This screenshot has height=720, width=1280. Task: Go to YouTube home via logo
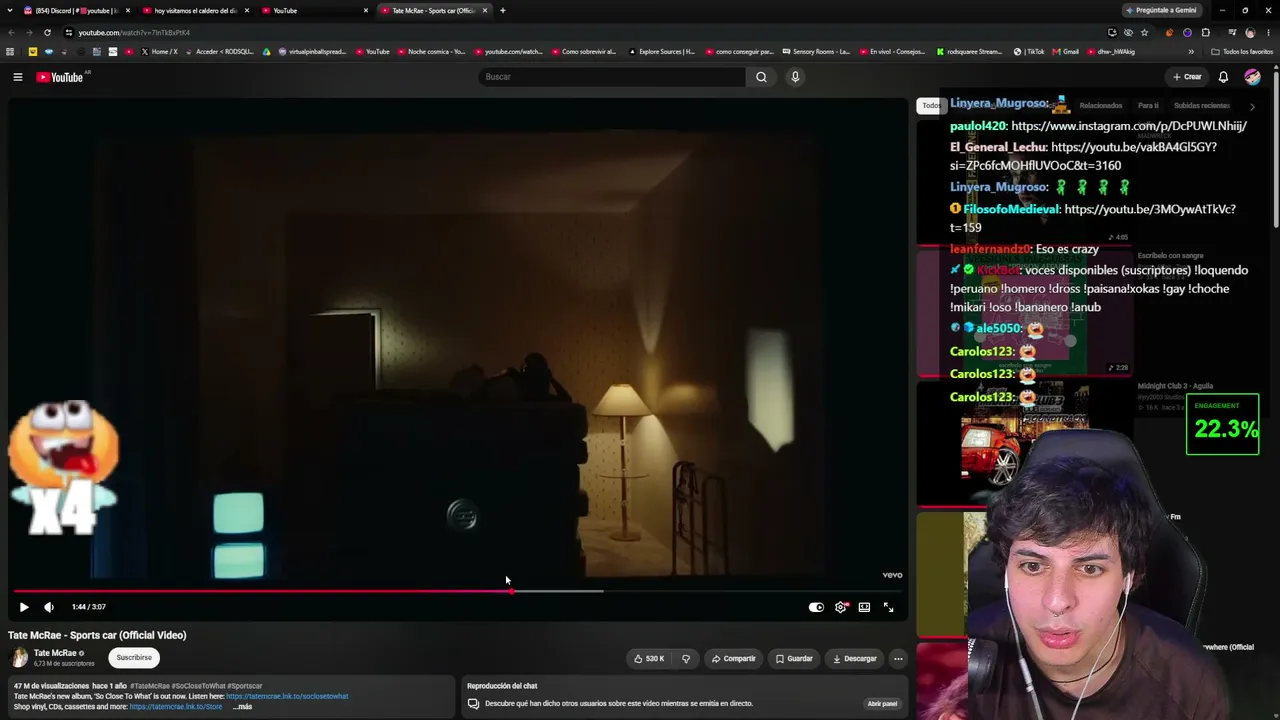coord(60,77)
